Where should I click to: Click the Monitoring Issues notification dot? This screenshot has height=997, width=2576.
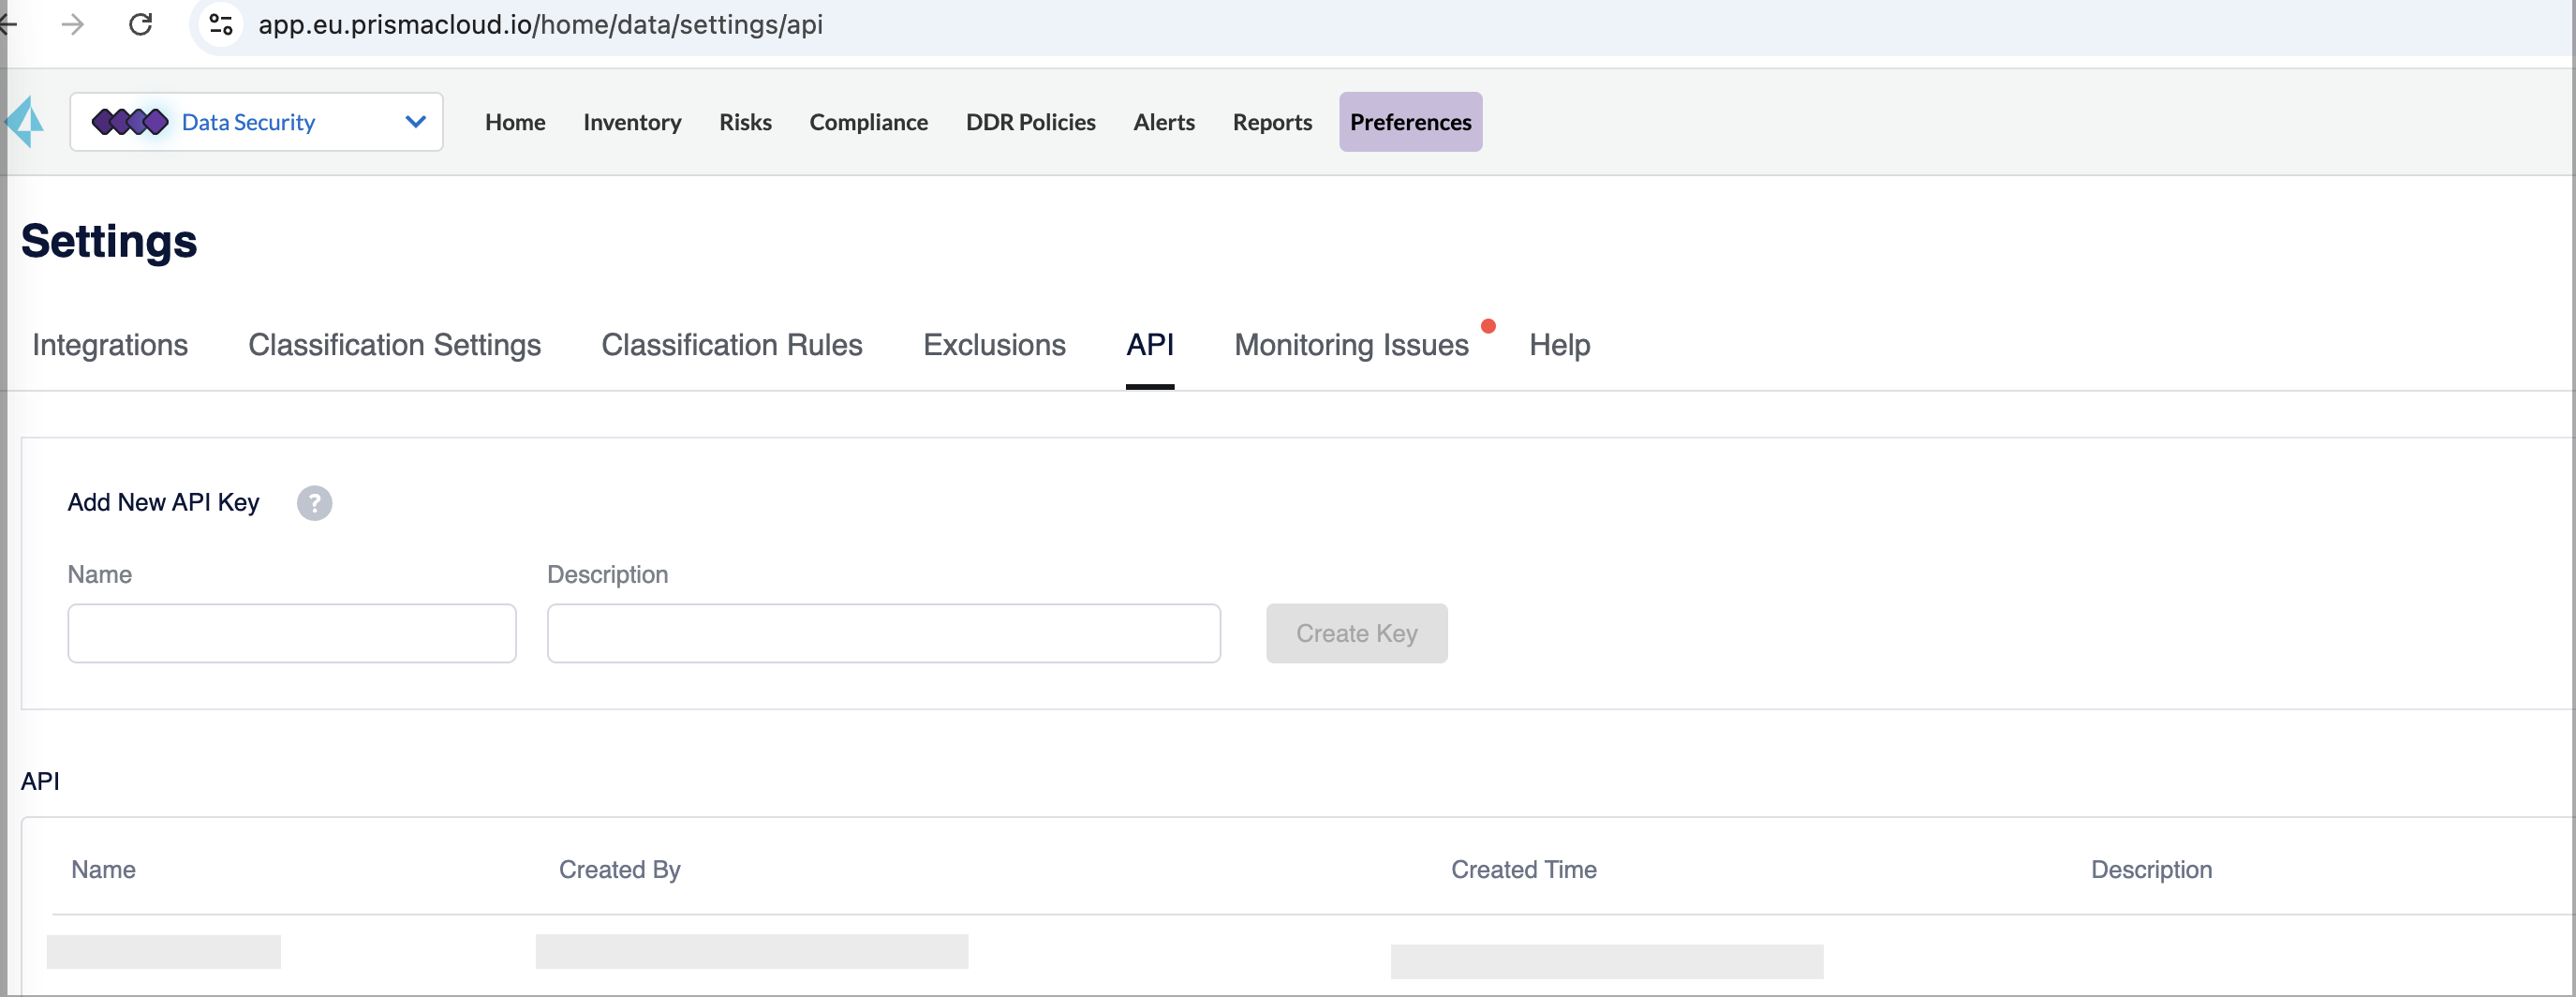point(1489,326)
